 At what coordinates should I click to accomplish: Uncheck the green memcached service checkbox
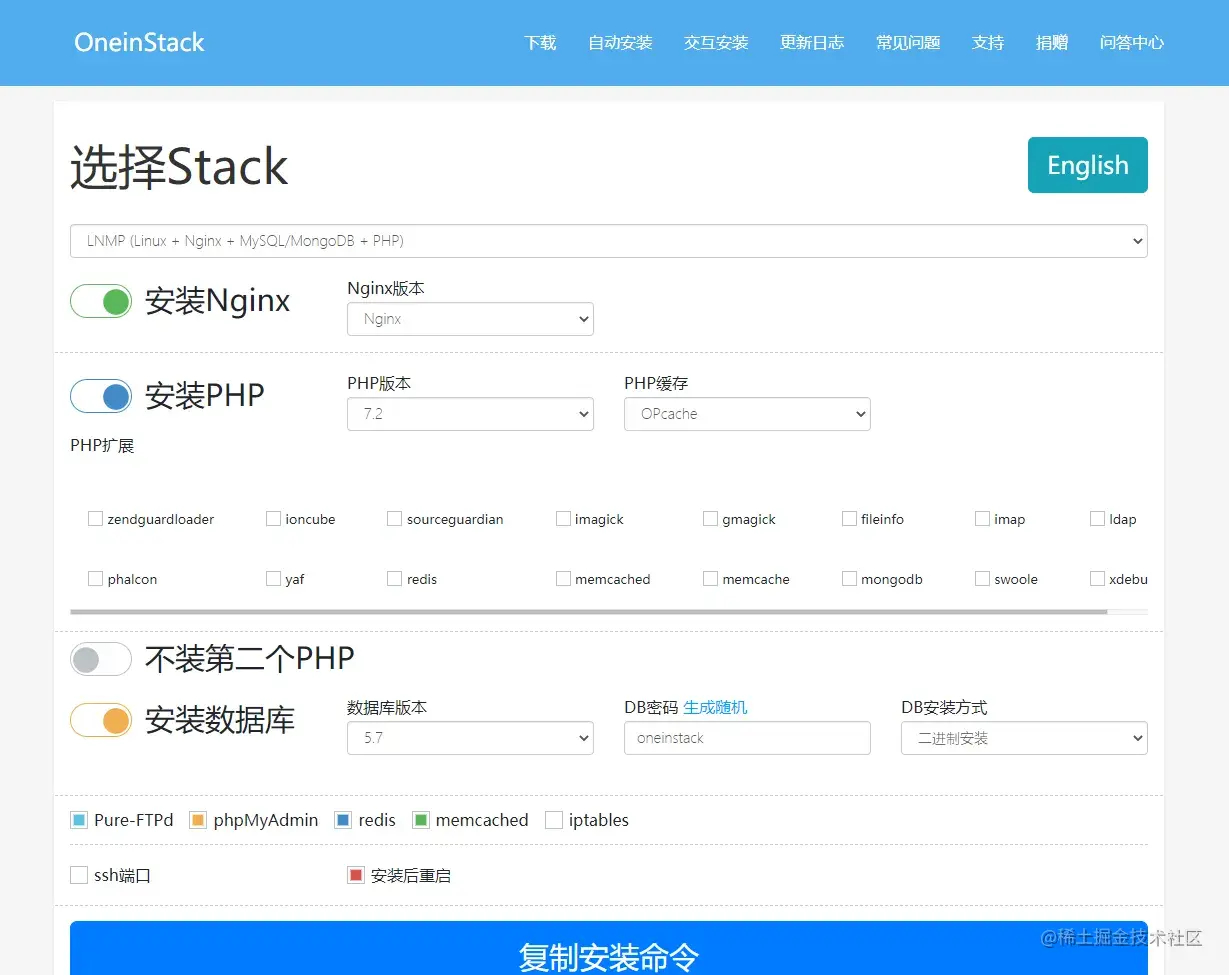(x=420, y=820)
